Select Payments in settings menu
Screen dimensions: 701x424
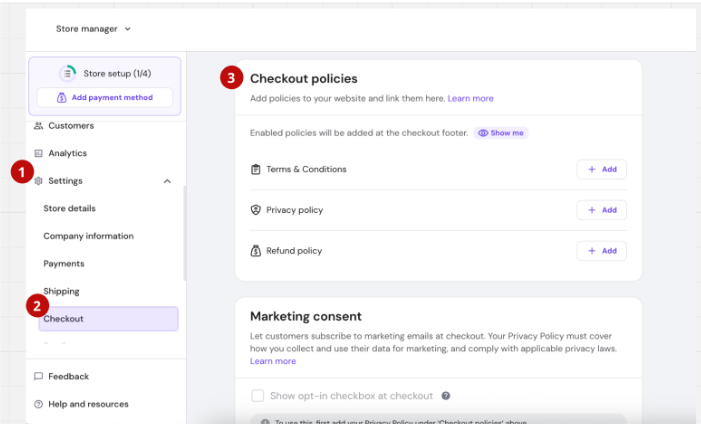(64, 264)
